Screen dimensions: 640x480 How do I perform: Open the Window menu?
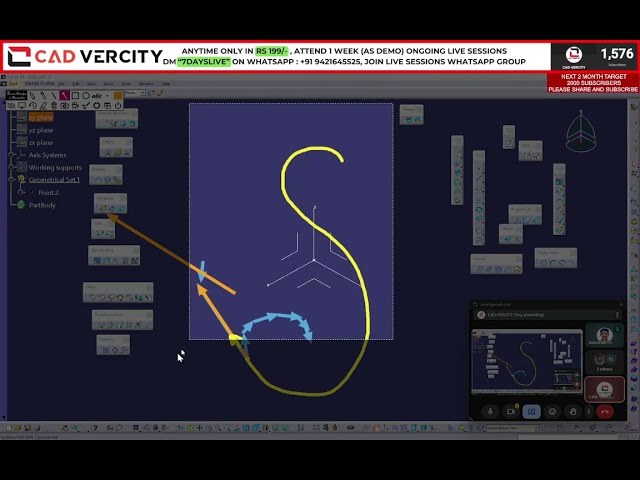[146, 84]
